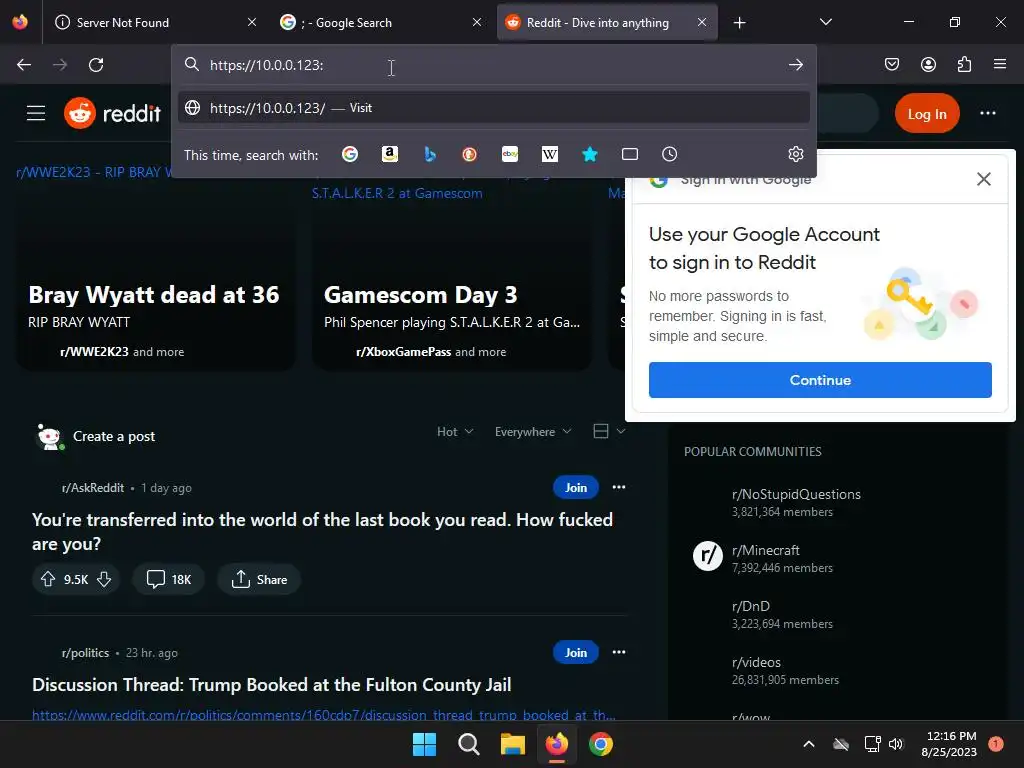
Task: Search this time with Google icon
Action: click(350, 154)
